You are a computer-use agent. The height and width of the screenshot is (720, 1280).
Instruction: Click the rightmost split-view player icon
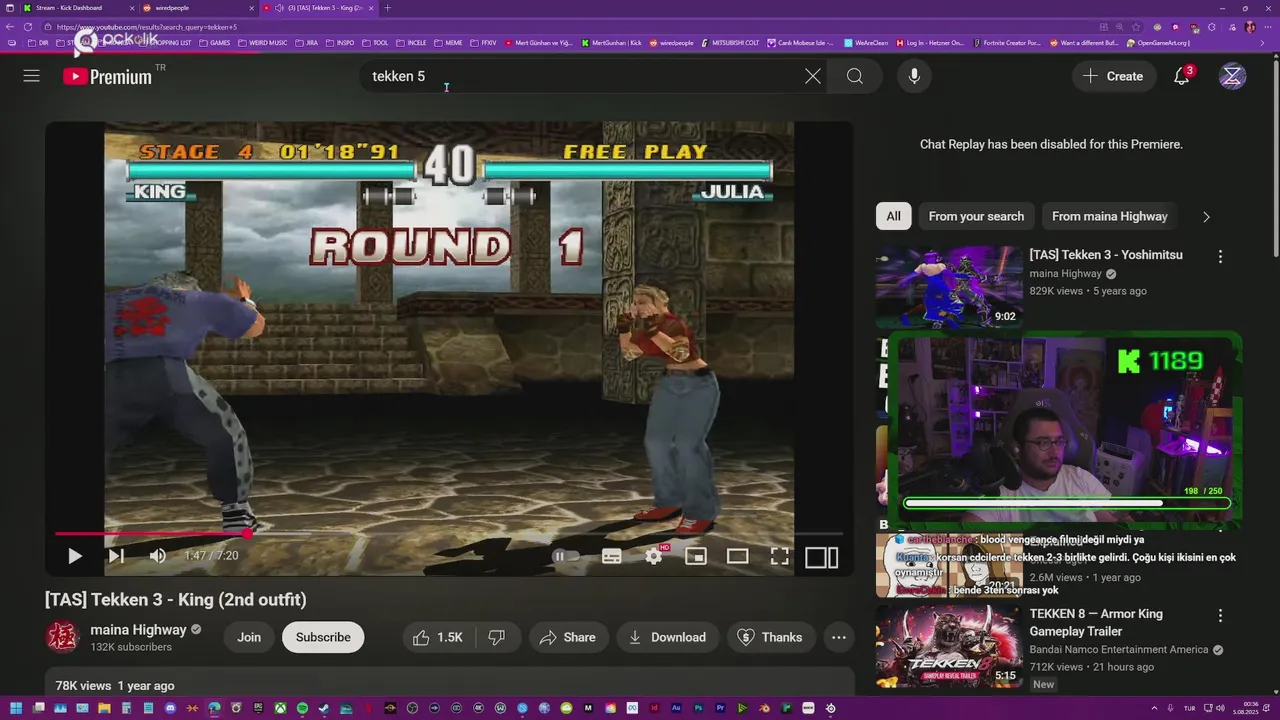[822, 557]
